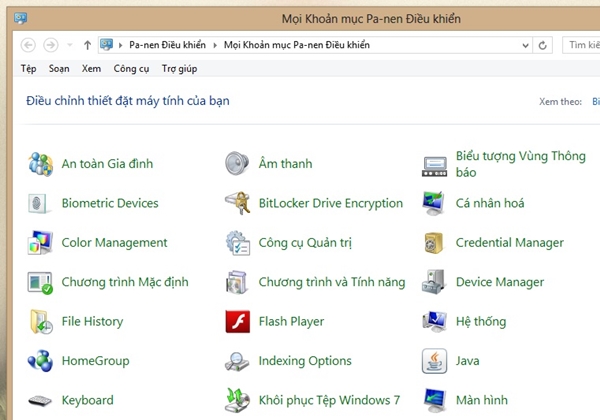Open the Công cụ Quản trị gear icon
The image size is (600, 420).
(x=238, y=243)
